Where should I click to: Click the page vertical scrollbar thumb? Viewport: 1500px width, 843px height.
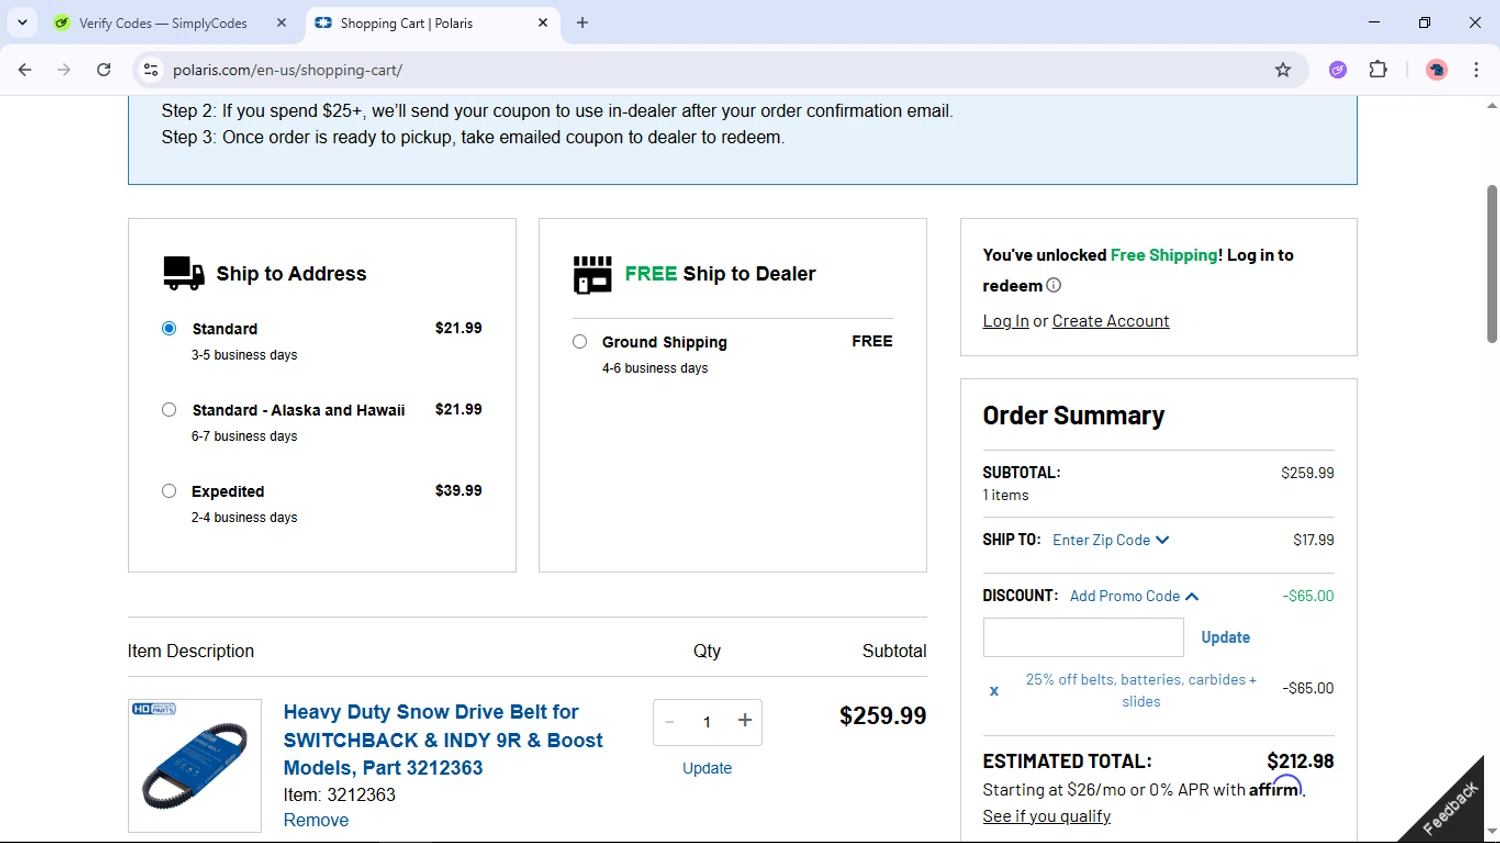tap(1491, 264)
